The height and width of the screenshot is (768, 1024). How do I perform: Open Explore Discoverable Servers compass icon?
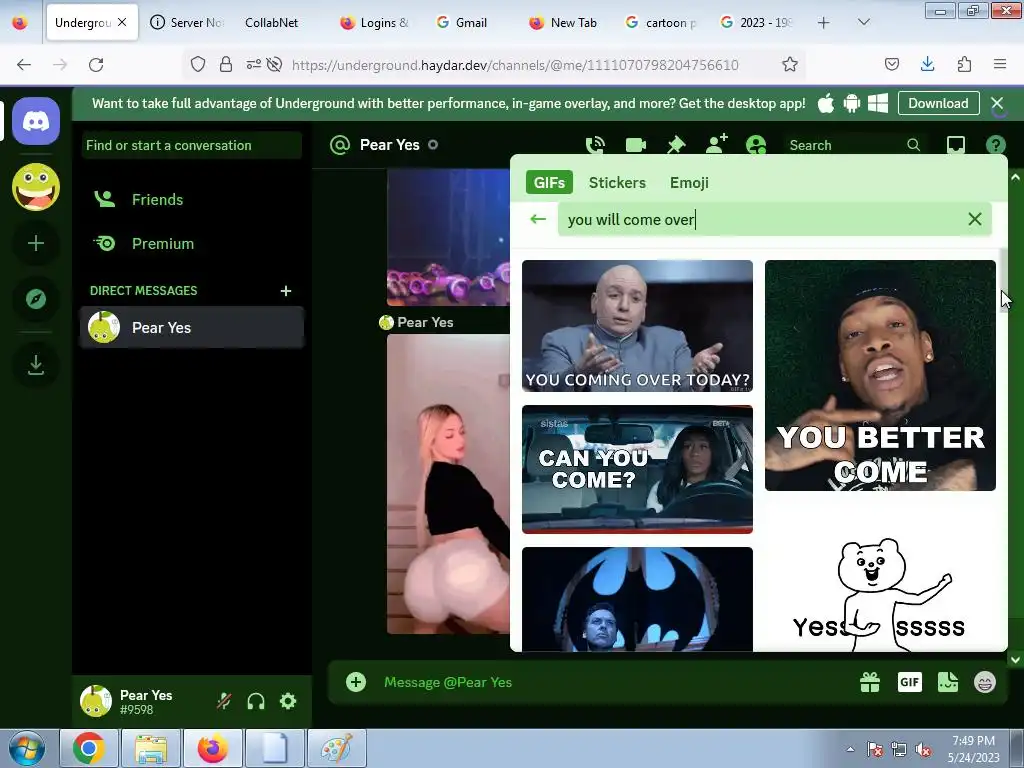36,299
